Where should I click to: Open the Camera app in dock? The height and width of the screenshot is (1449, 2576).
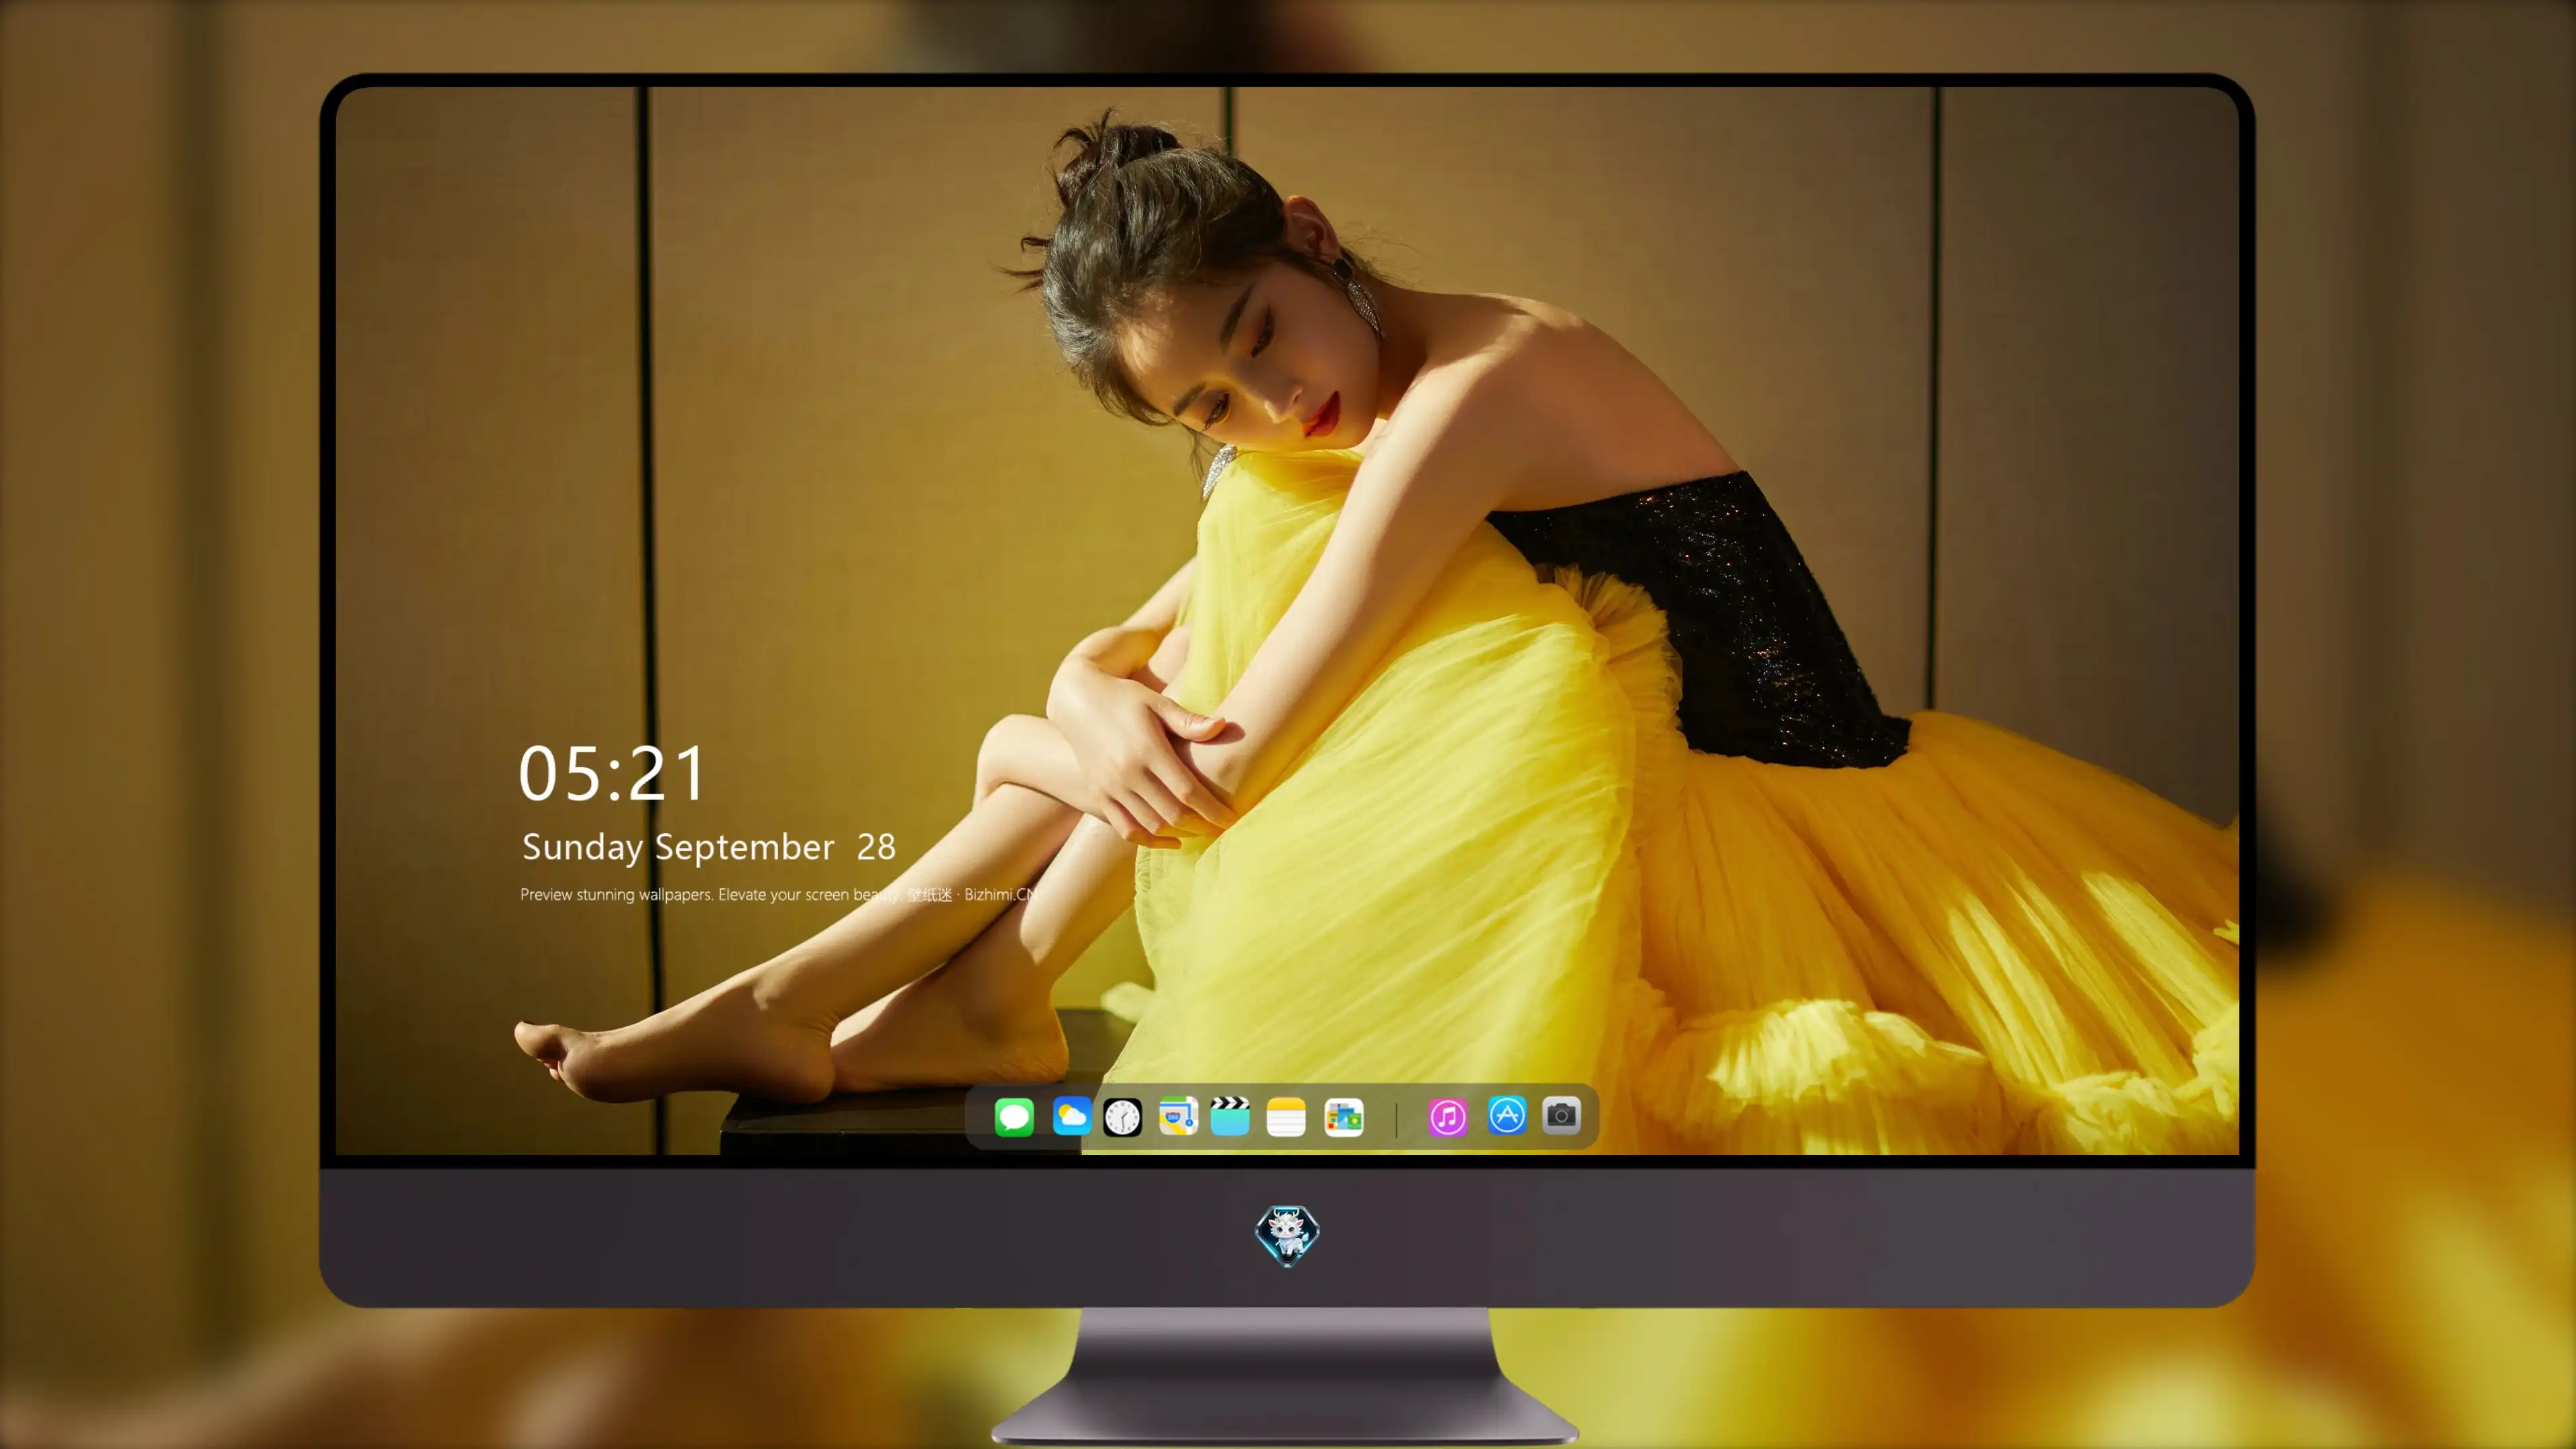pyautogui.click(x=1561, y=1115)
